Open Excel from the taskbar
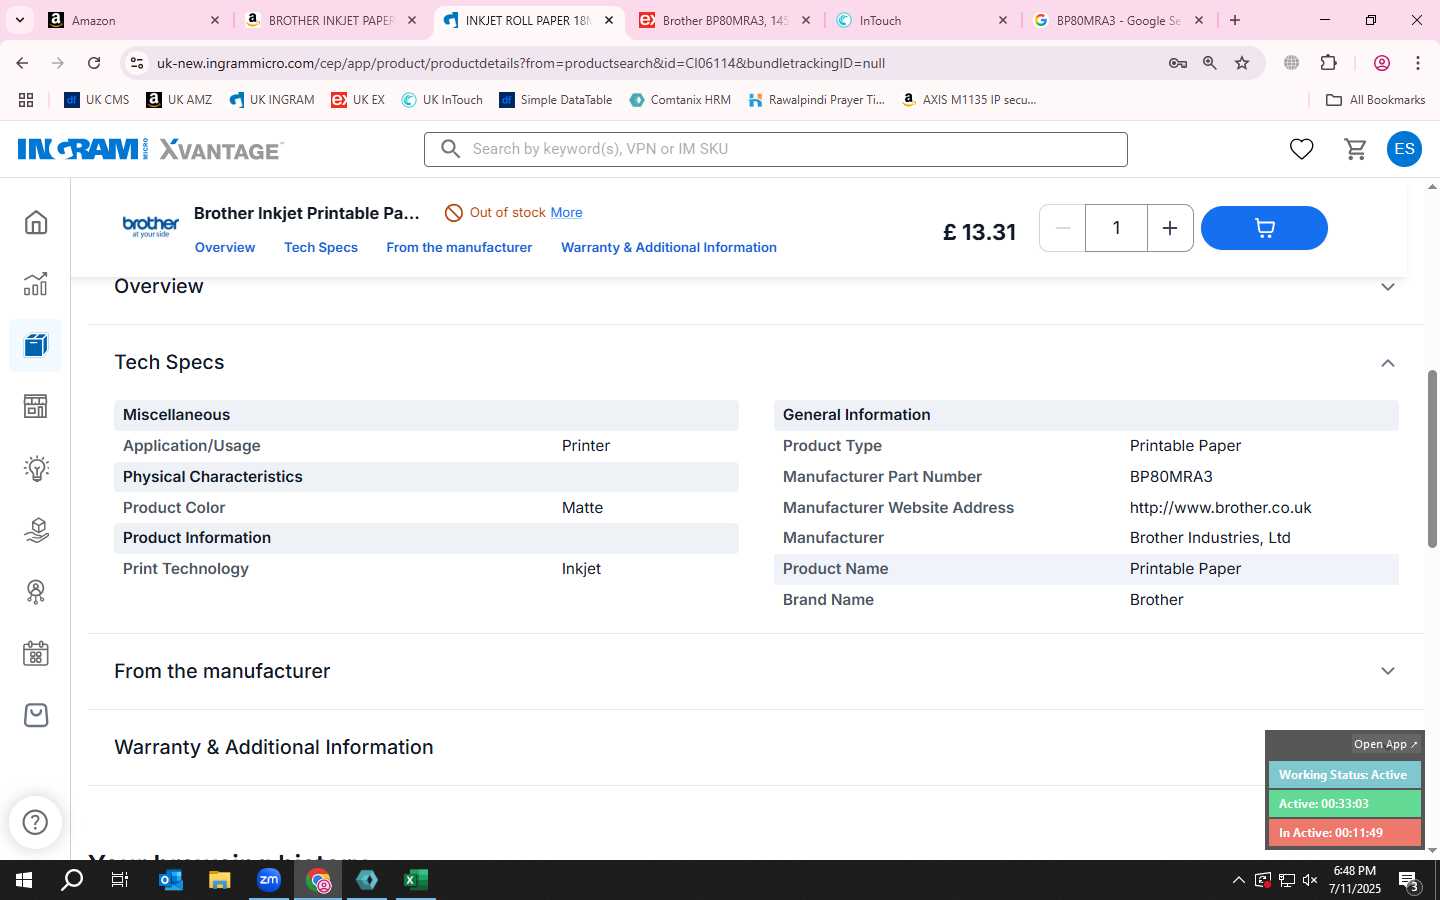This screenshot has height=900, width=1440. (x=416, y=880)
